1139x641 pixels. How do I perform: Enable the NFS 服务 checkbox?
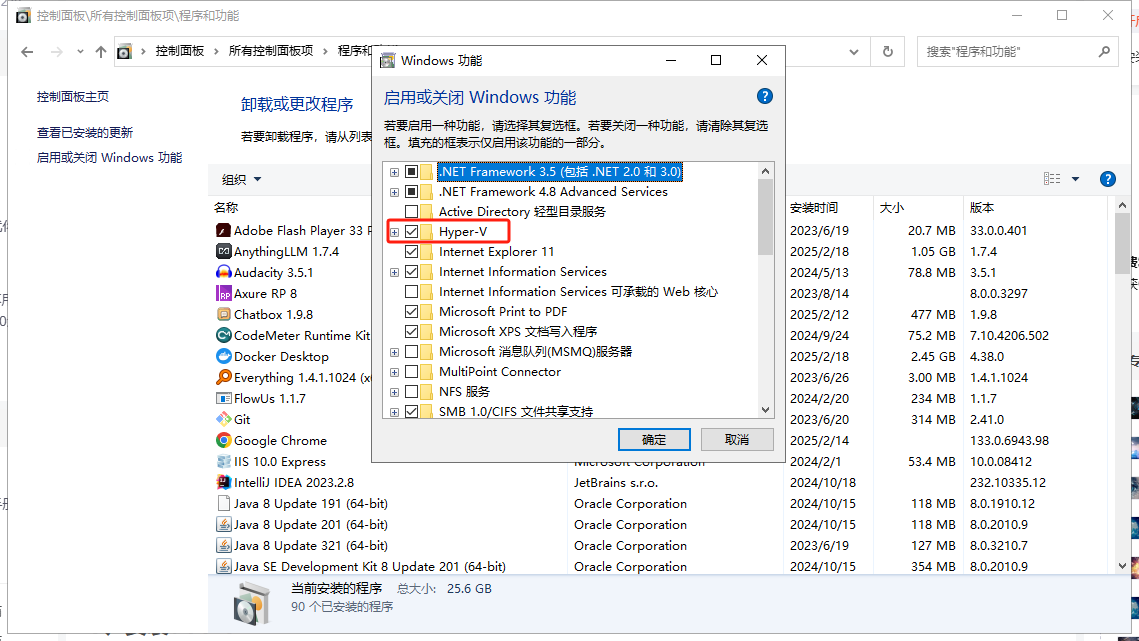tap(411, 392)
